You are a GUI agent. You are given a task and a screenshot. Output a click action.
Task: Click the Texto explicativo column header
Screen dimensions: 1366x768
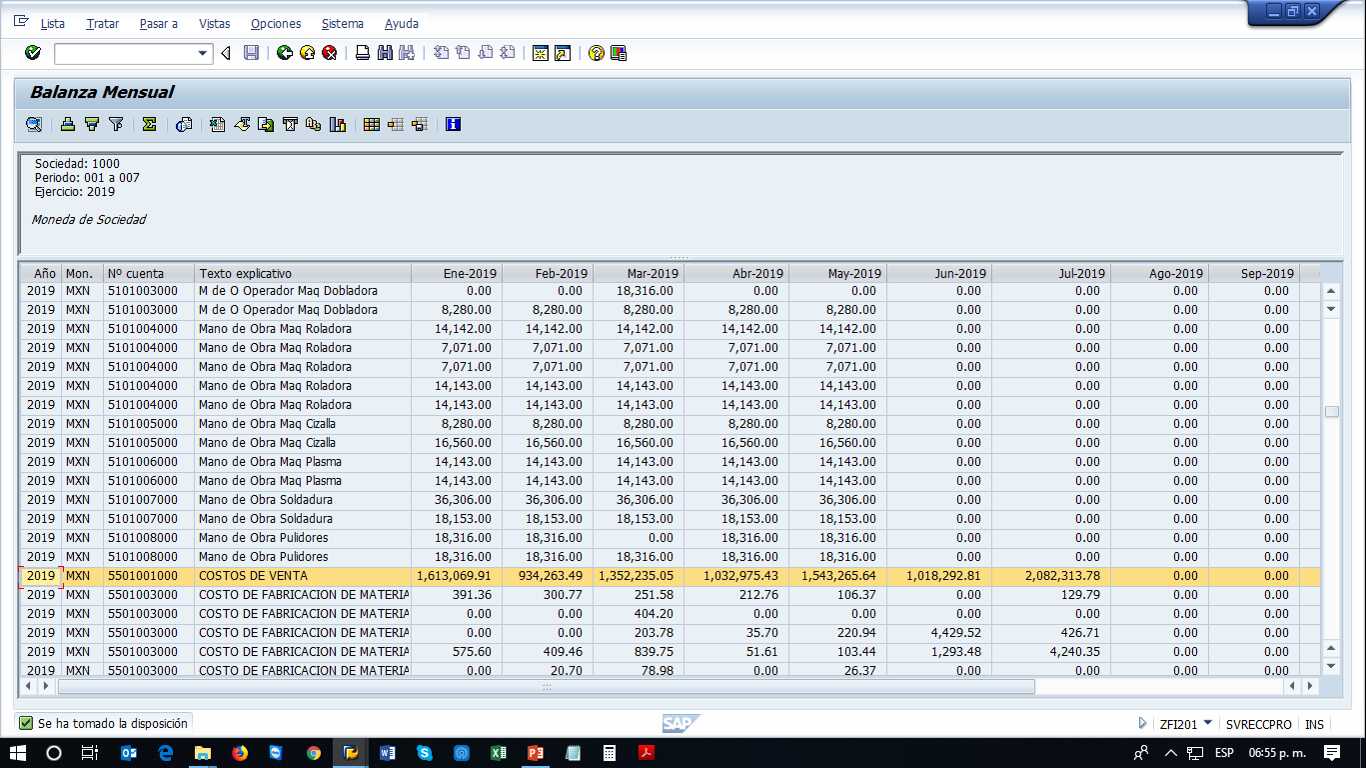303,273
